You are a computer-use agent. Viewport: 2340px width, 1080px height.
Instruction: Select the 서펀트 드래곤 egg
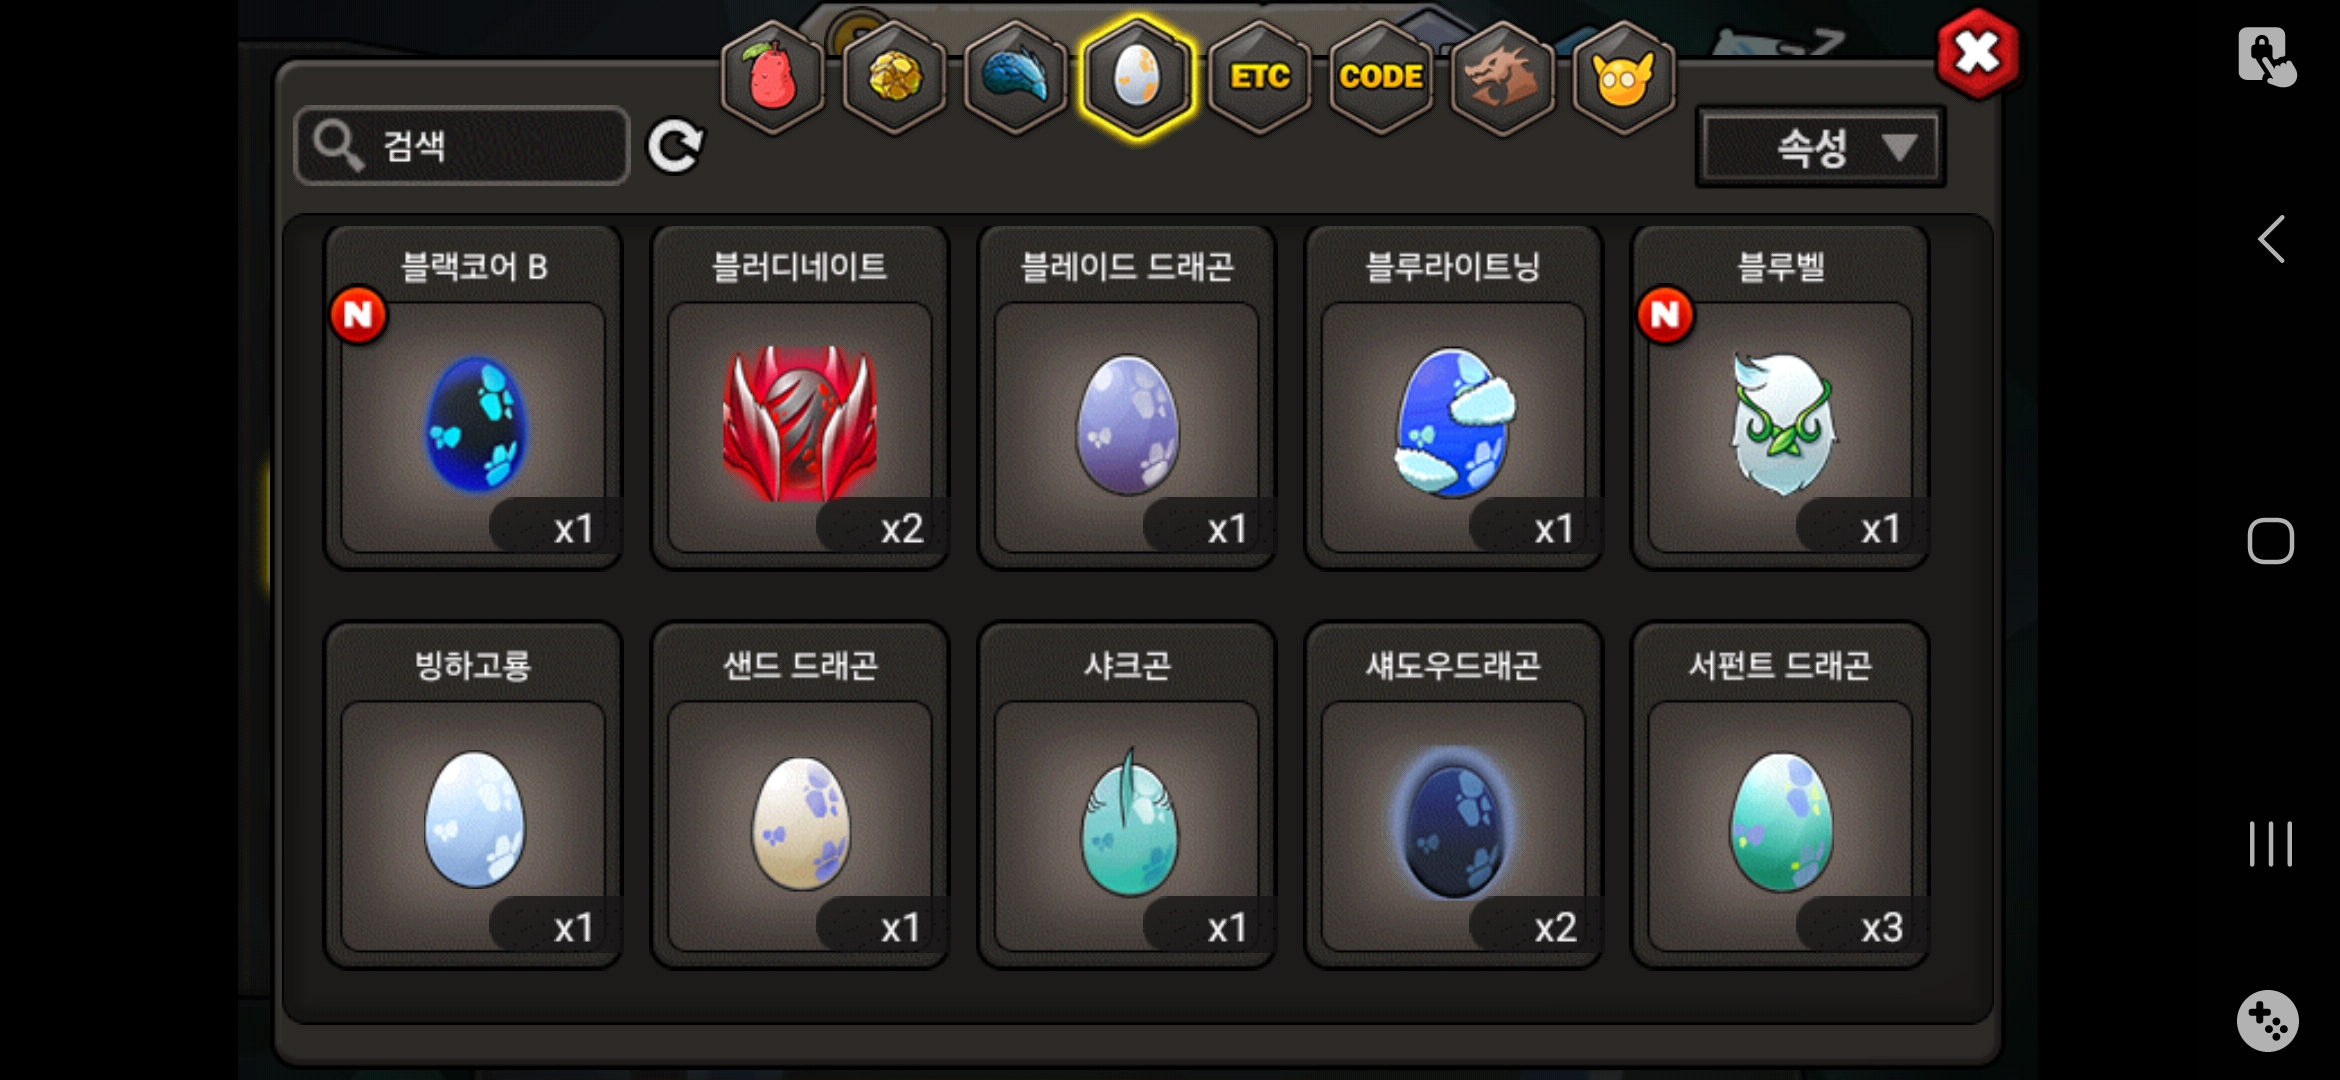[1780, 795]
